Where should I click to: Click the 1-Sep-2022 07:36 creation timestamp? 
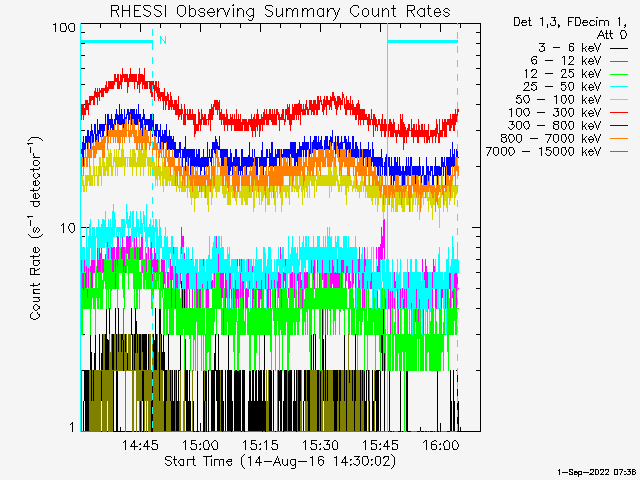point(596,472)
